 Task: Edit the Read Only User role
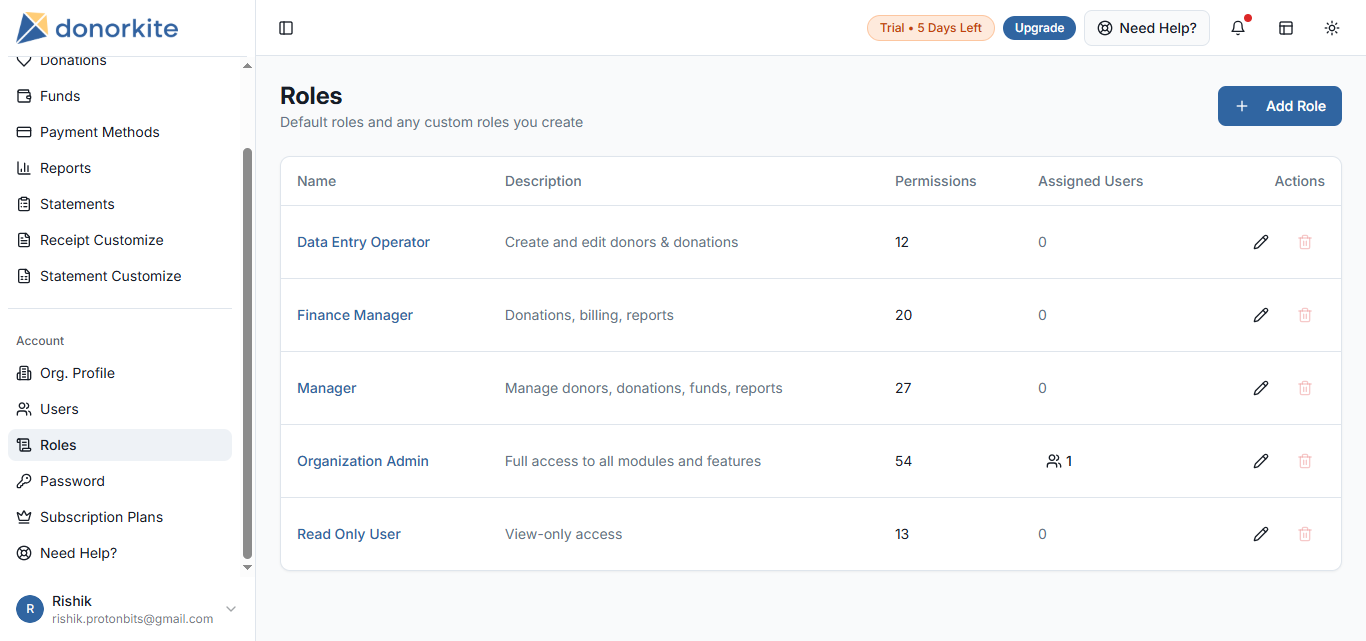tap(1261, 534)
